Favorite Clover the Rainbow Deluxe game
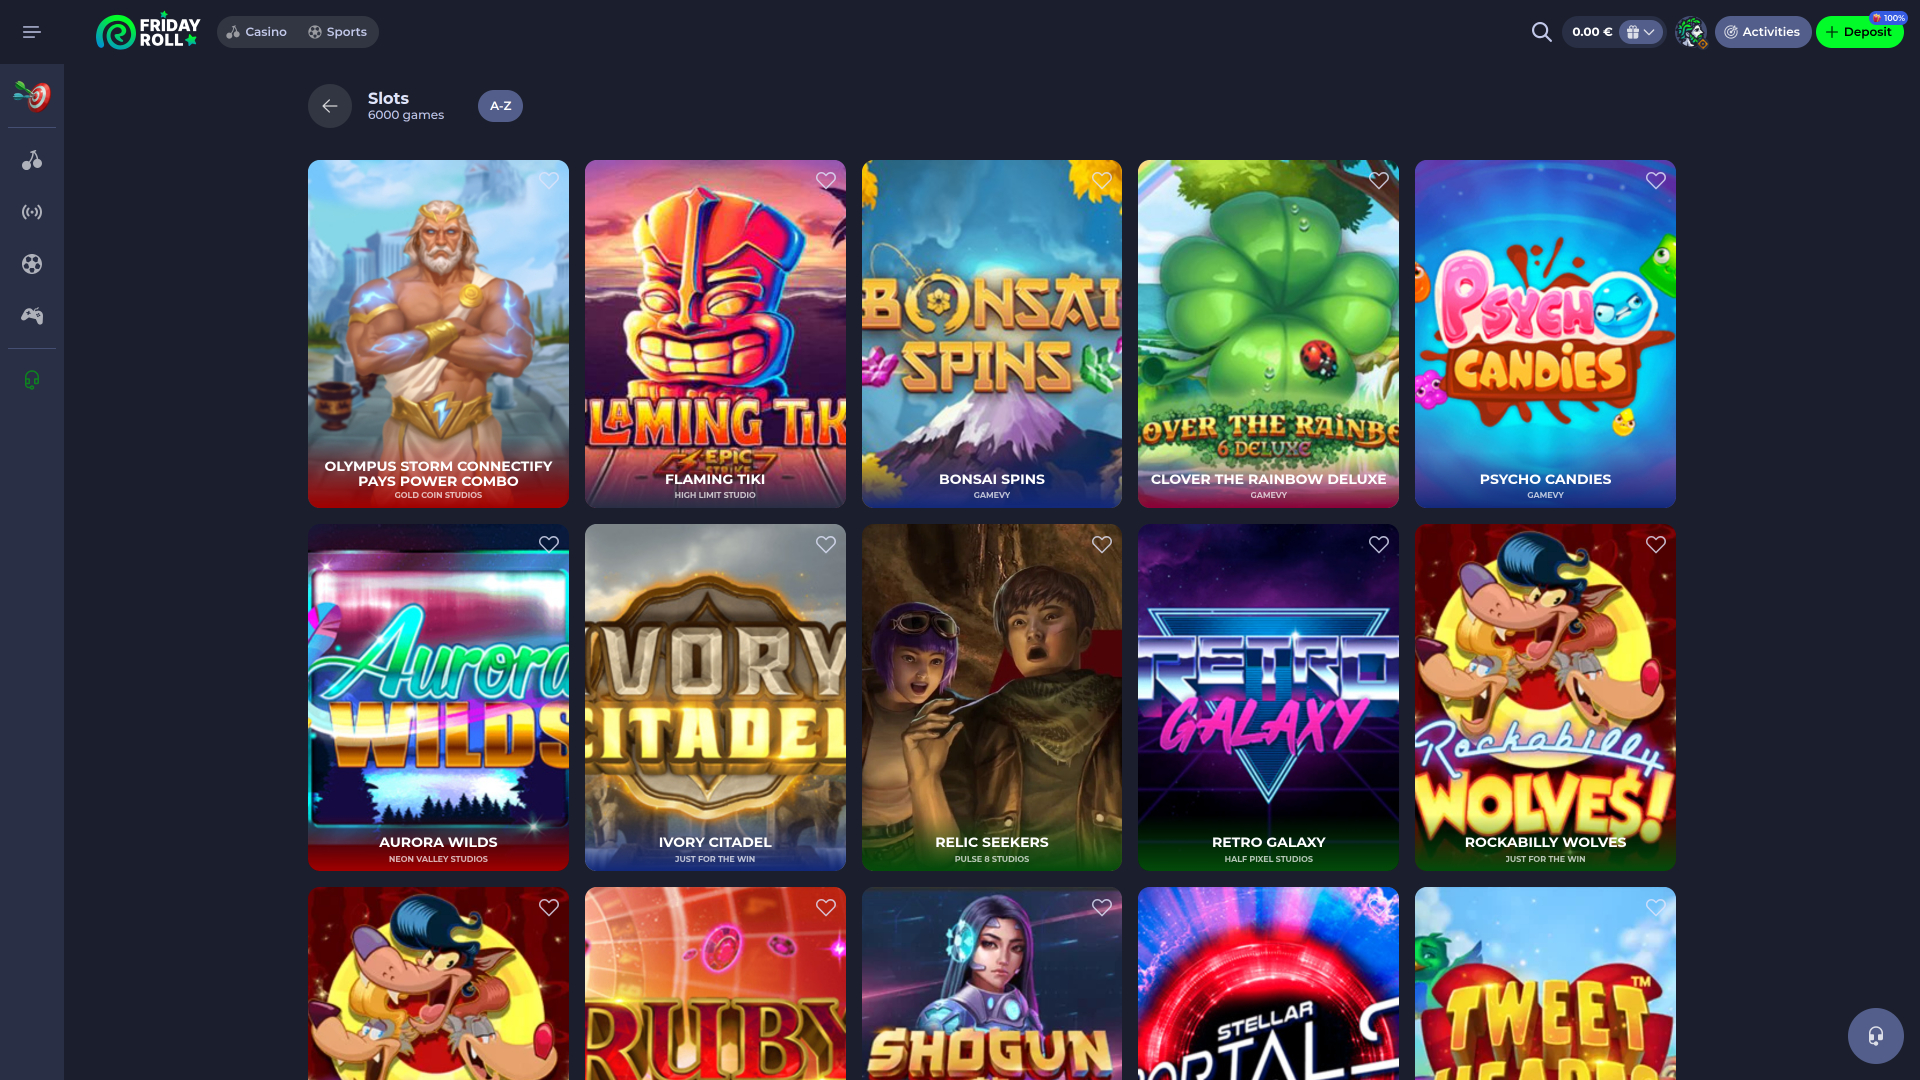This screenshot has height=1080, width=1920. tap(1379, 181)
